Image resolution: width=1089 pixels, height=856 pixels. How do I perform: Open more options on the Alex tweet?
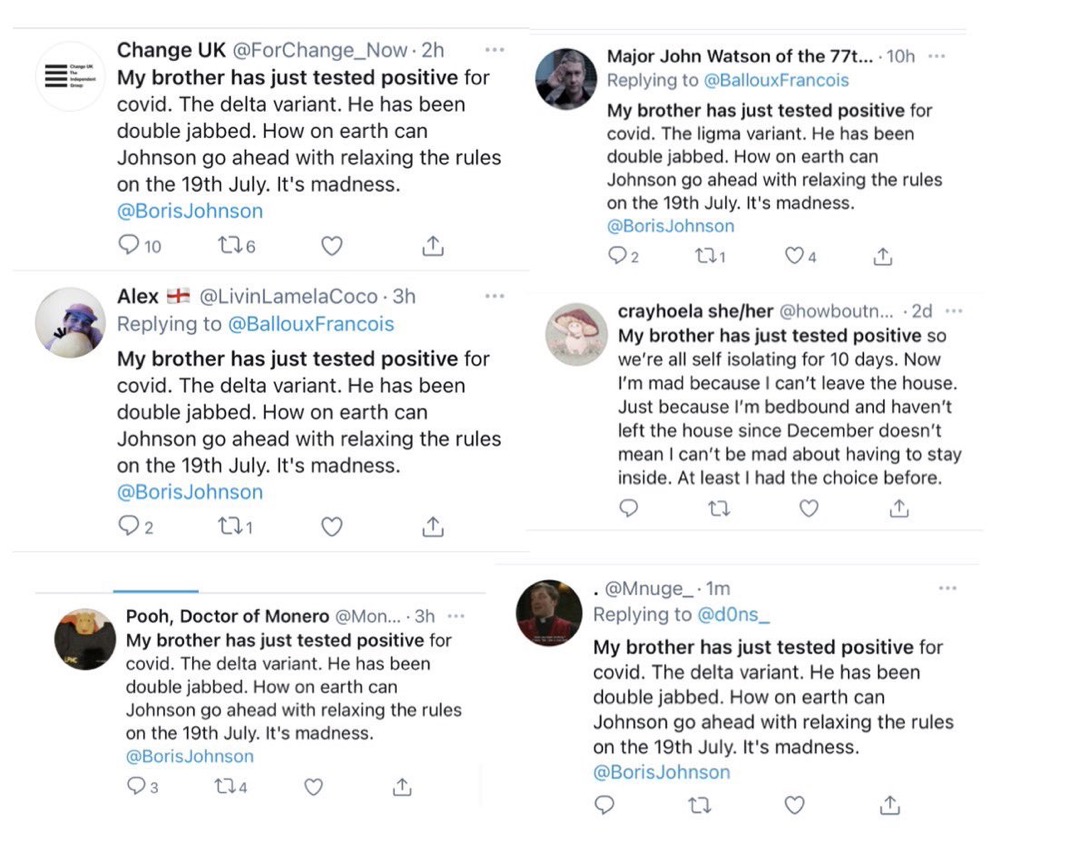pyautogui.click(x=494, y=296)
